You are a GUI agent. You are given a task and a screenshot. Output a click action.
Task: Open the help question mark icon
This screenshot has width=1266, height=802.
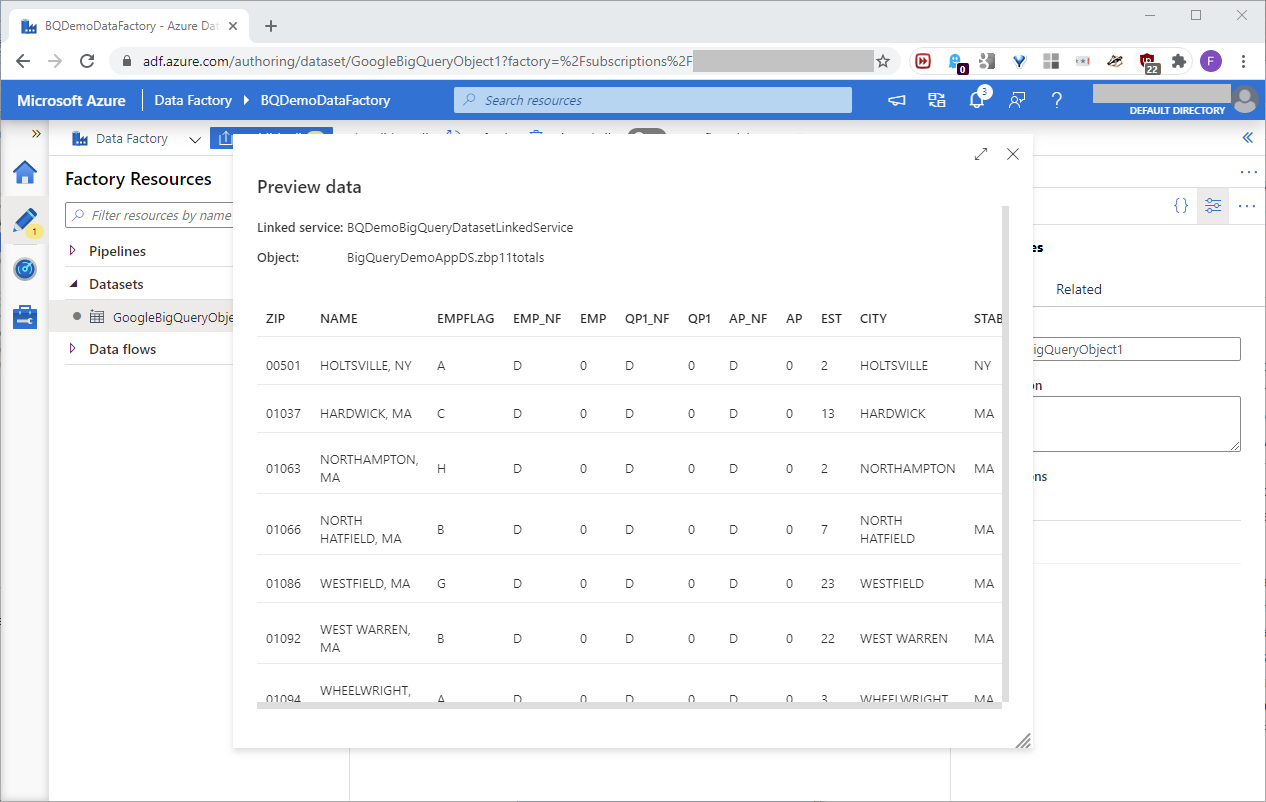point(1056,100)
